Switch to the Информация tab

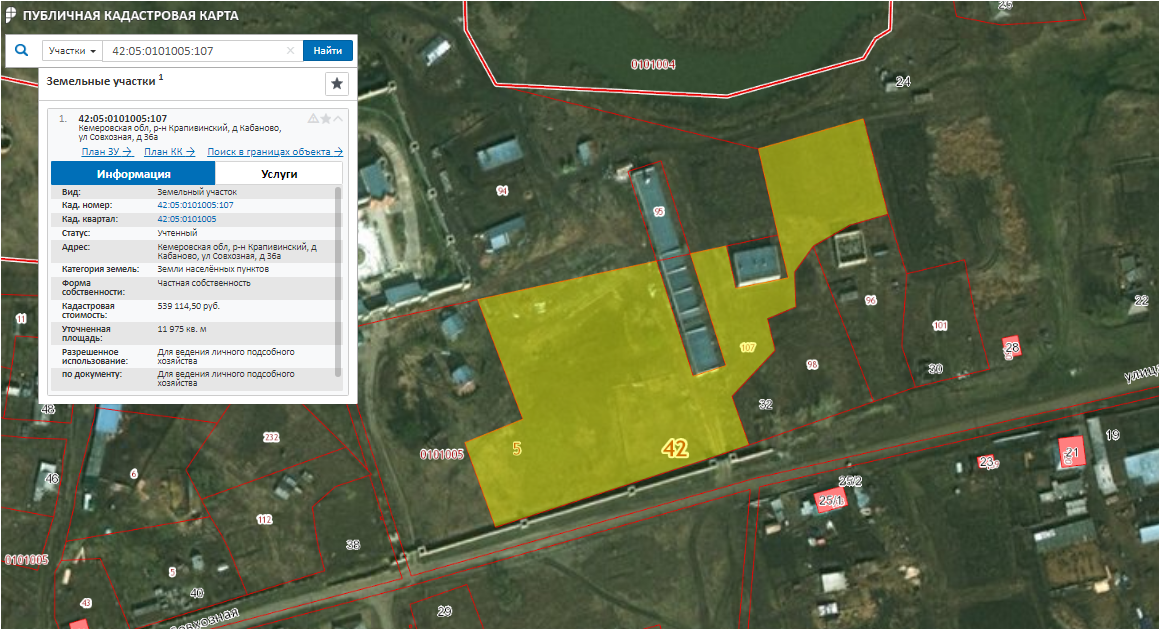click(133, 173)
